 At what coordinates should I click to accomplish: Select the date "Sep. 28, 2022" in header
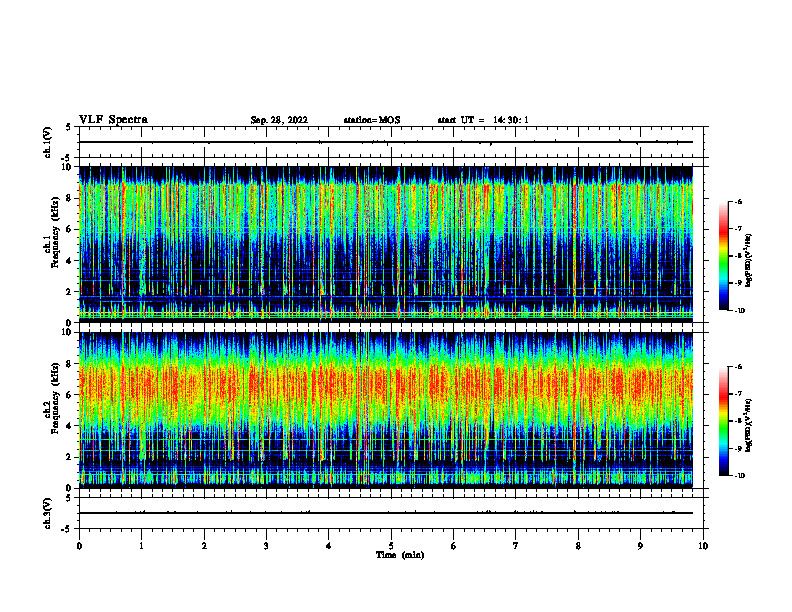[x=279, y=120]
